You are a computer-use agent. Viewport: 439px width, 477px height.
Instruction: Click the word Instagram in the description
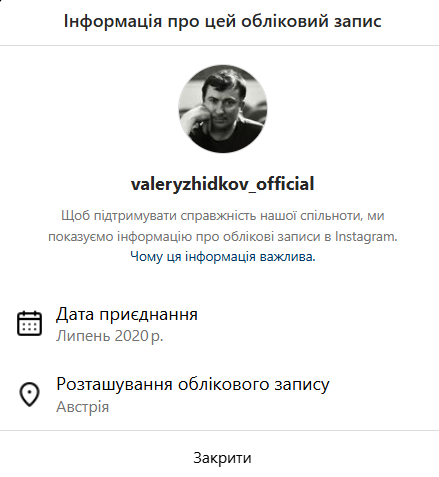(x=366, y=236)
